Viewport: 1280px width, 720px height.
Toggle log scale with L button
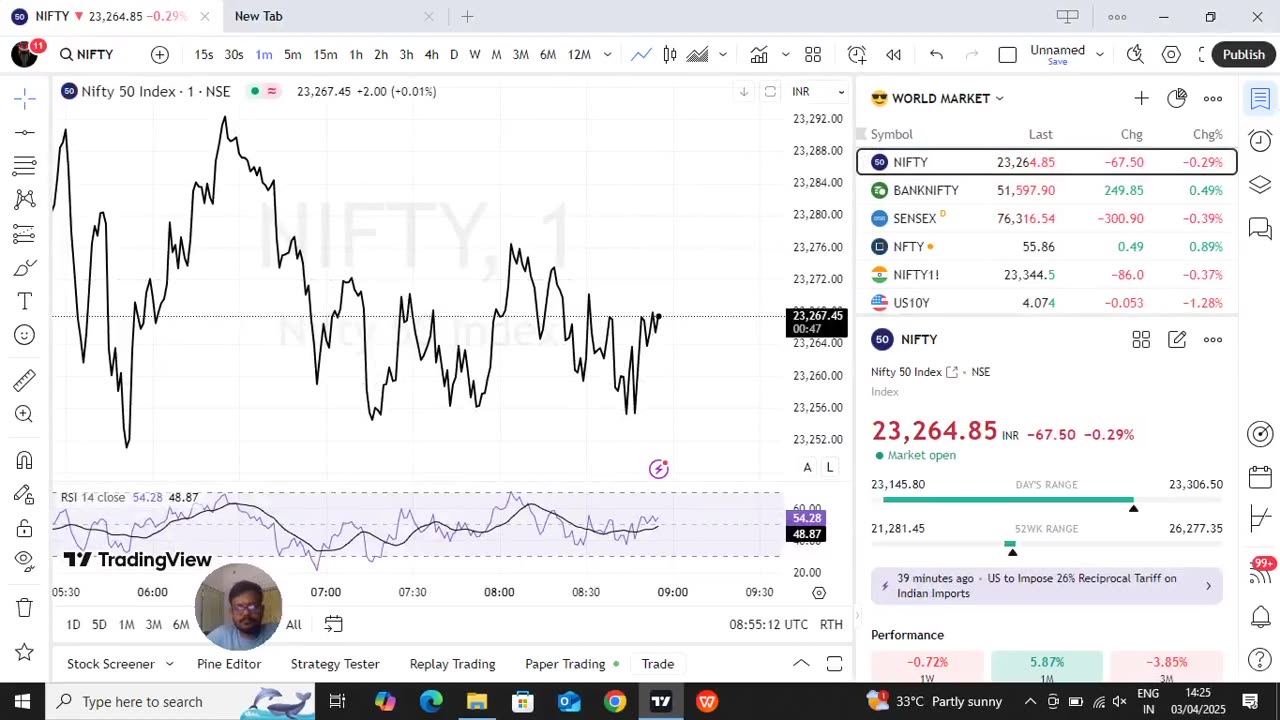click(x=829, y=467)
